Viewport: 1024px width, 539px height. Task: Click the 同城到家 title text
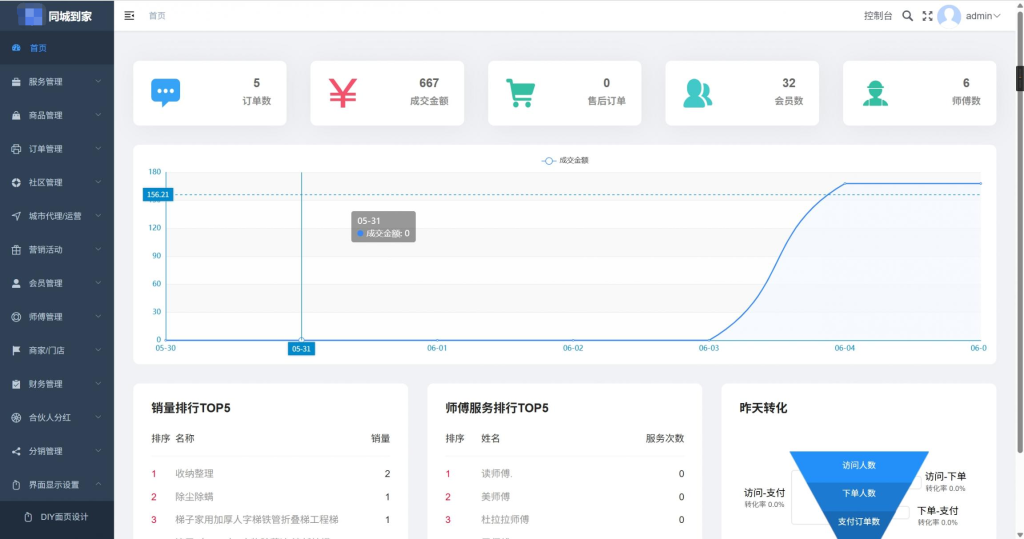click(x=70, y=16)
